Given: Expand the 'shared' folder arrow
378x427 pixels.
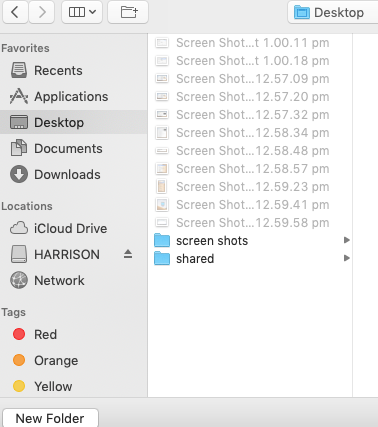Looking at the screenshot, I should (347, 258).
